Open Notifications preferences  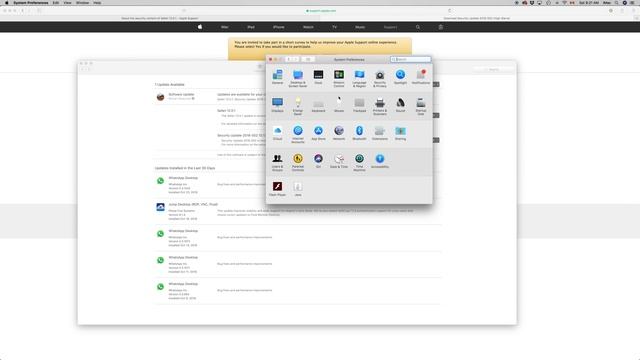[x=420, y=77]
